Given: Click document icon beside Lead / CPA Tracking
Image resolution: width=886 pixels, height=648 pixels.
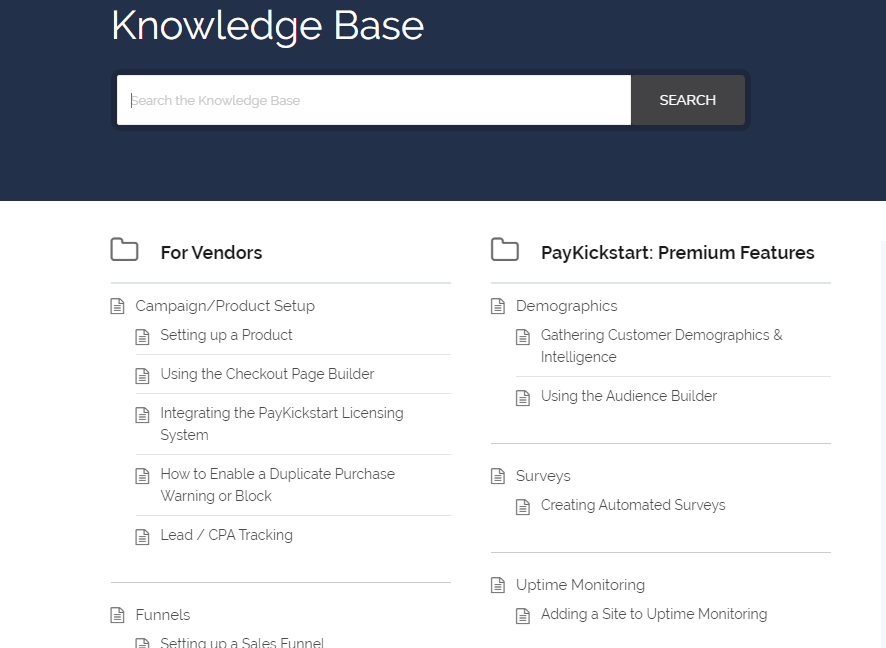Looking at the screenshot, I should (142, 537).
